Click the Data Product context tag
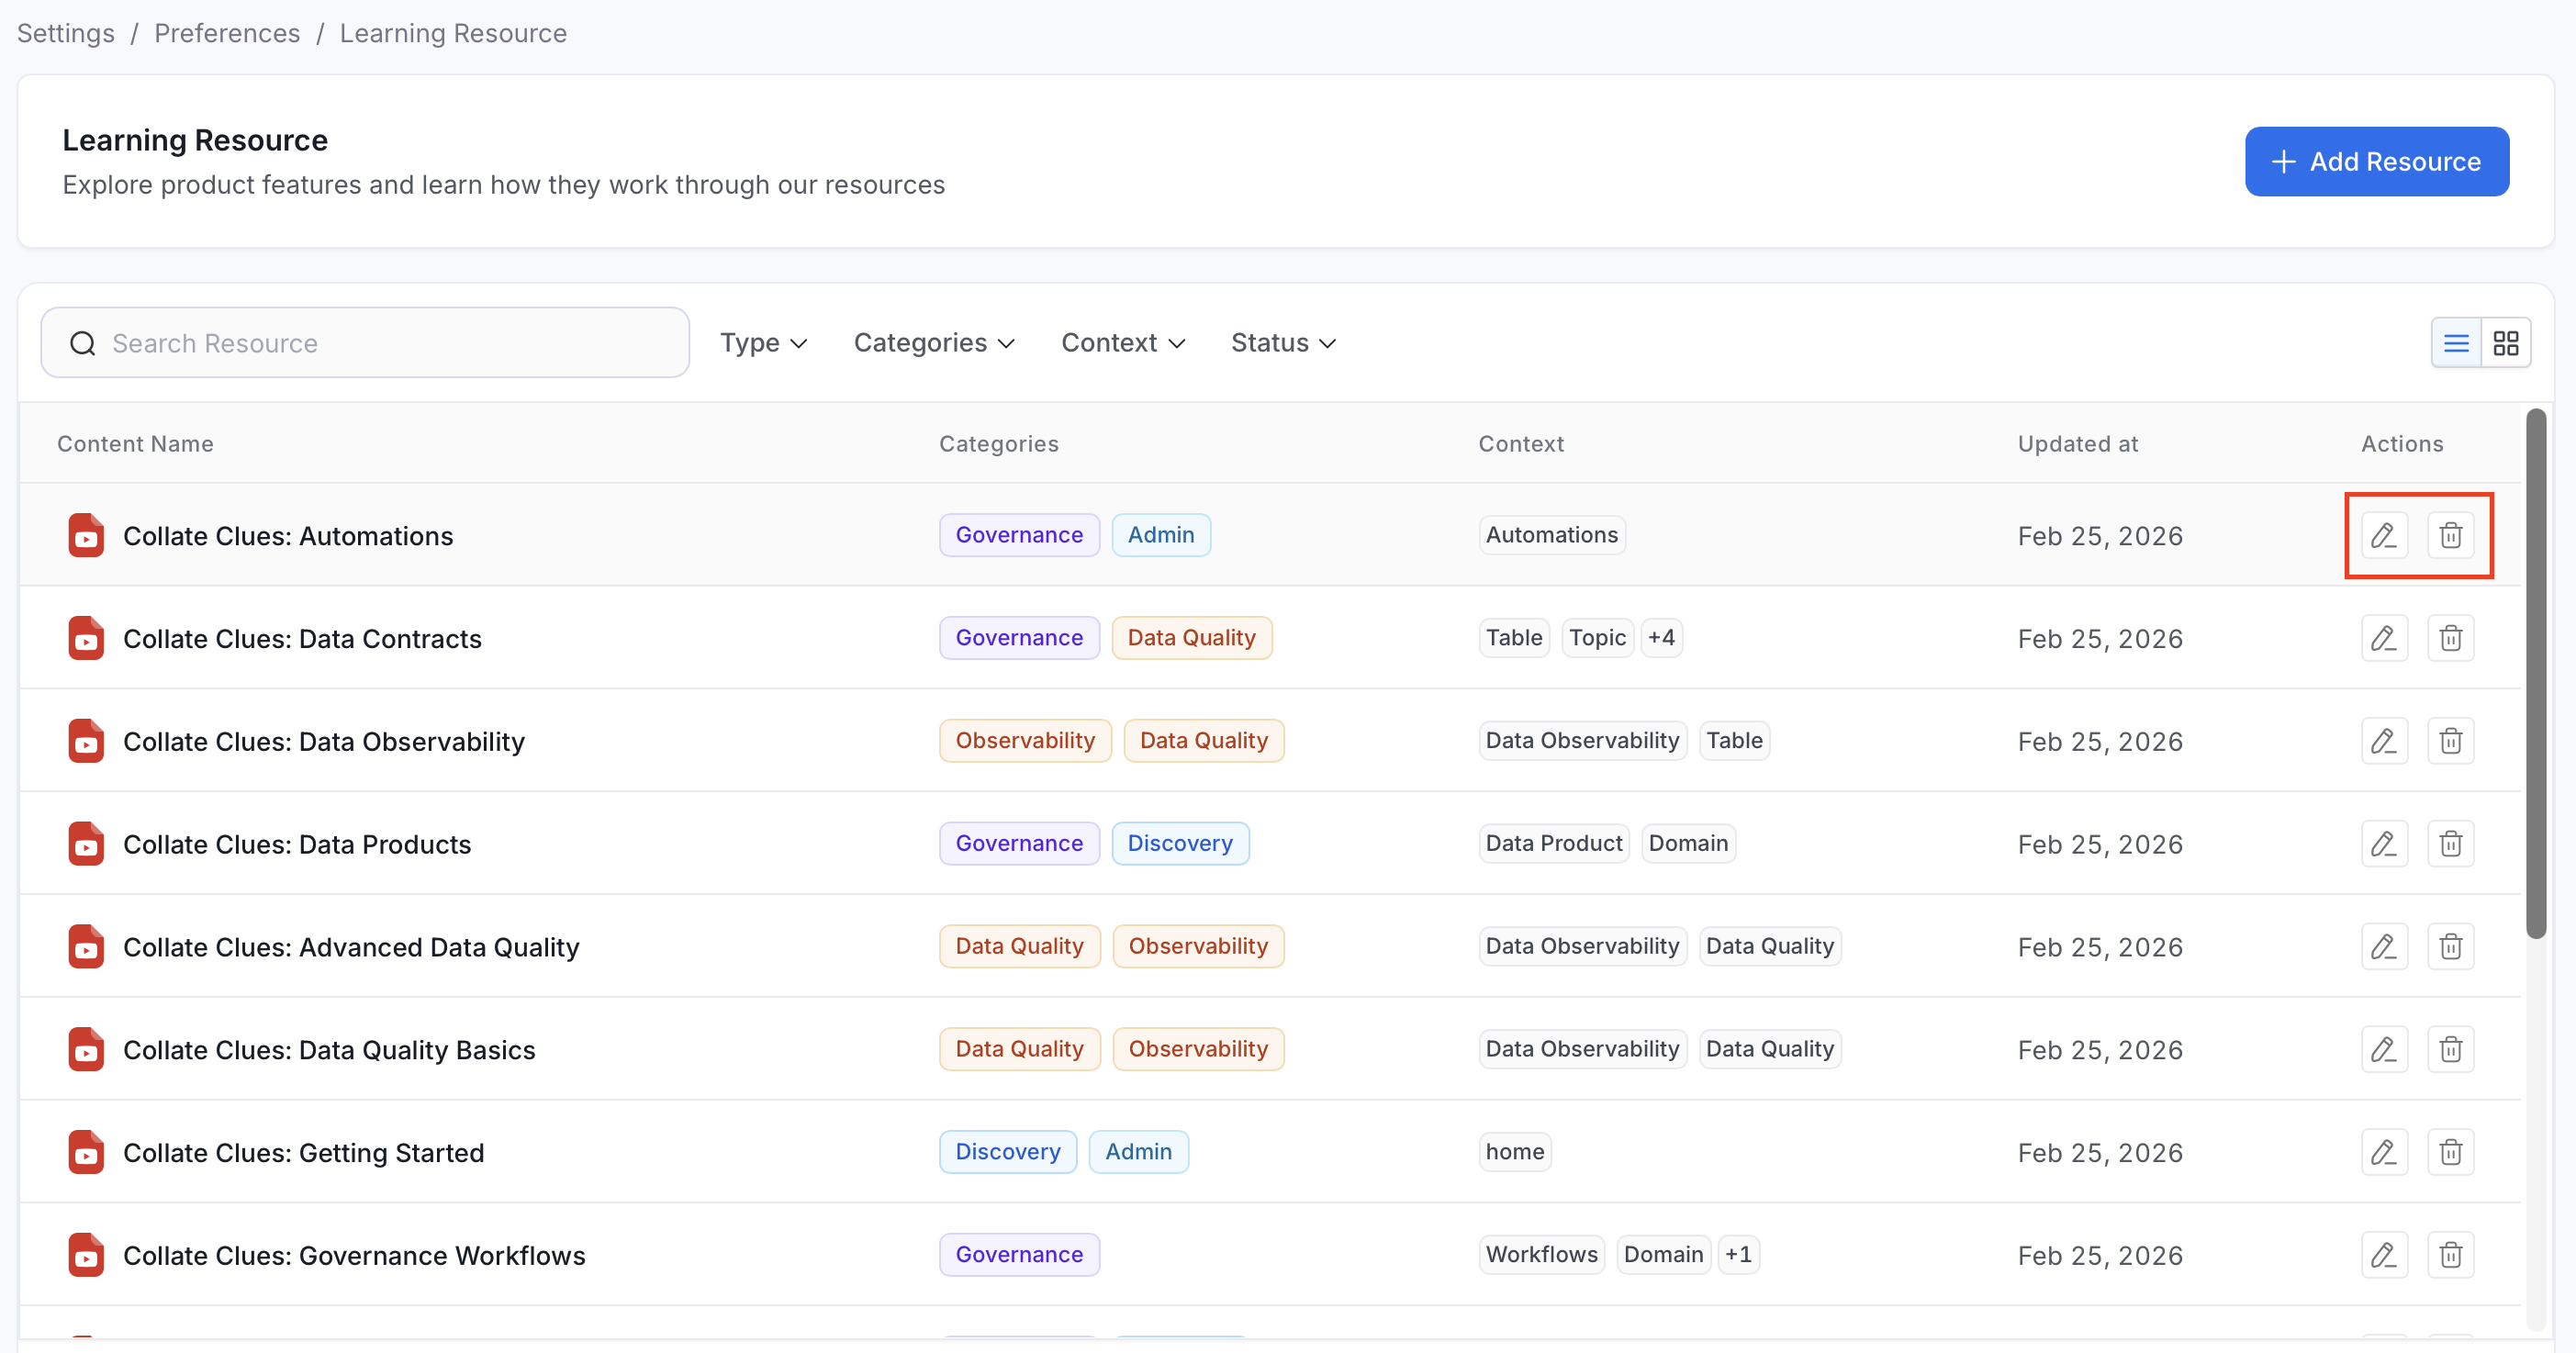The image size is (2576, 1353). point(1554,844)
